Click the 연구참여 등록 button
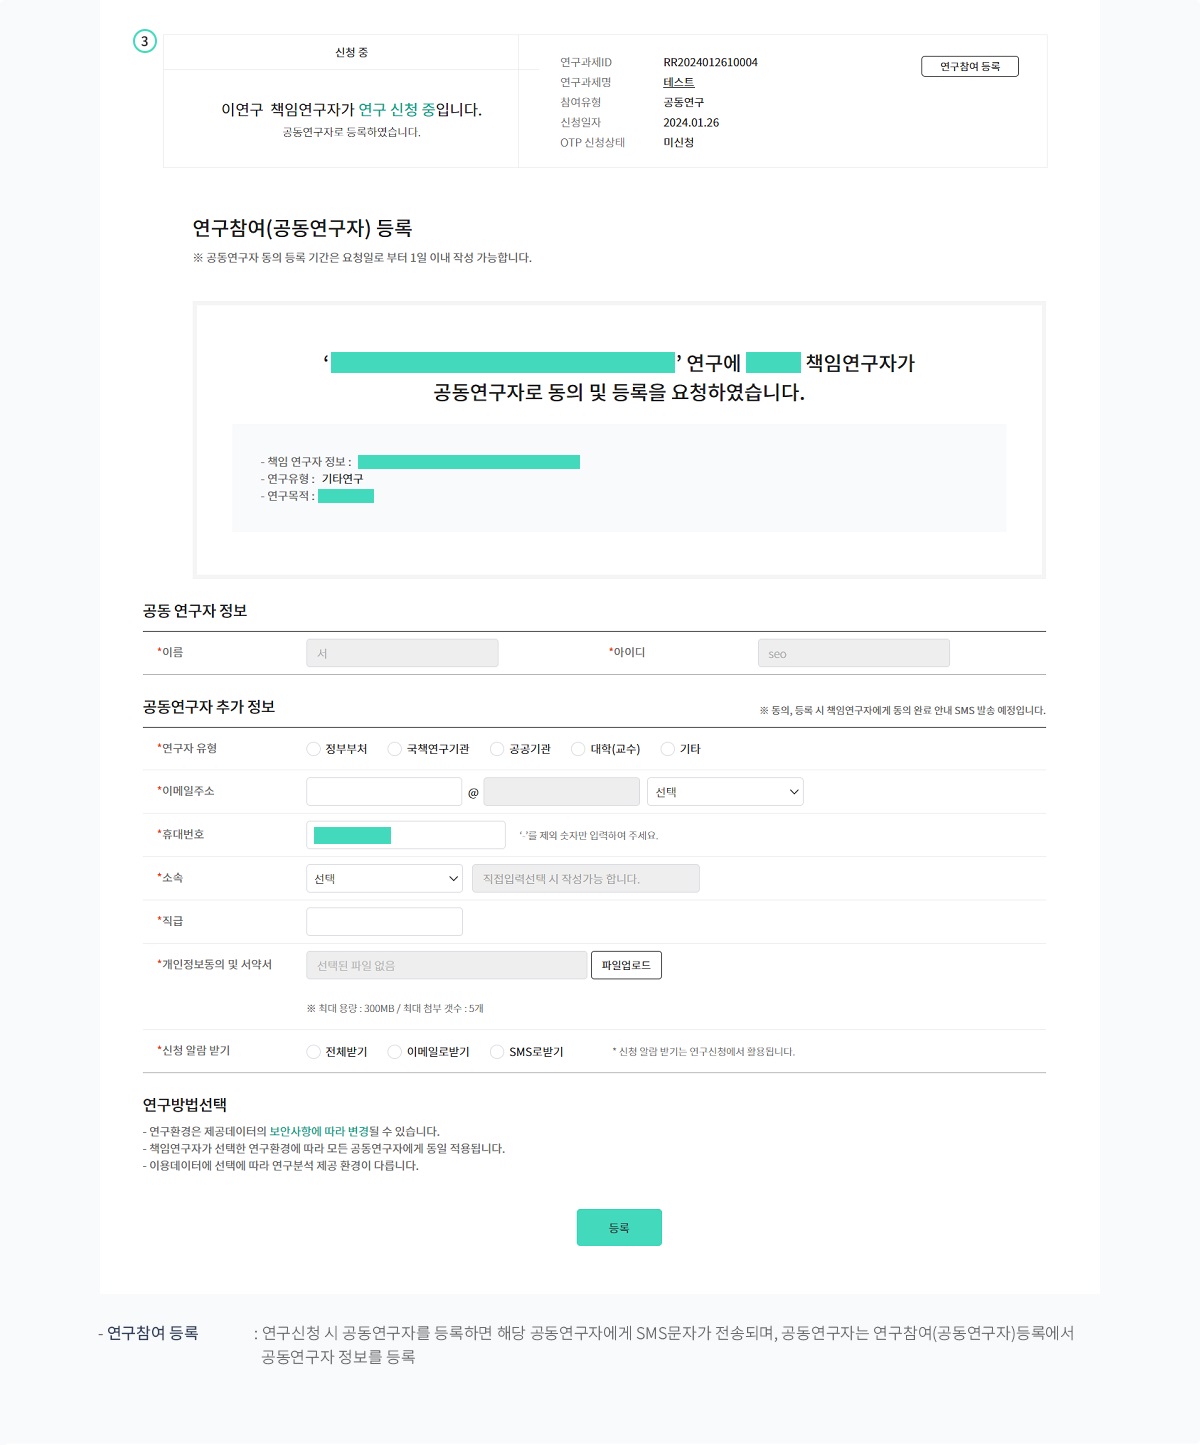The height and width of the screenshot is (1445, 1200). [969, 67]
